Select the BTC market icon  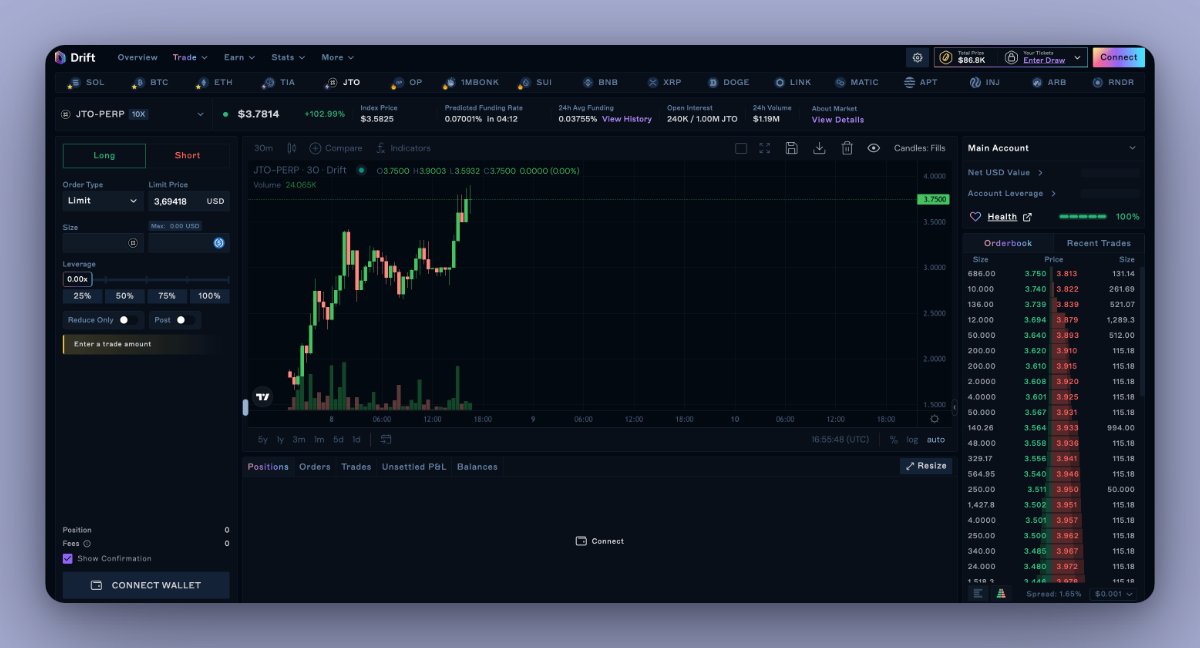pos(137,82)
